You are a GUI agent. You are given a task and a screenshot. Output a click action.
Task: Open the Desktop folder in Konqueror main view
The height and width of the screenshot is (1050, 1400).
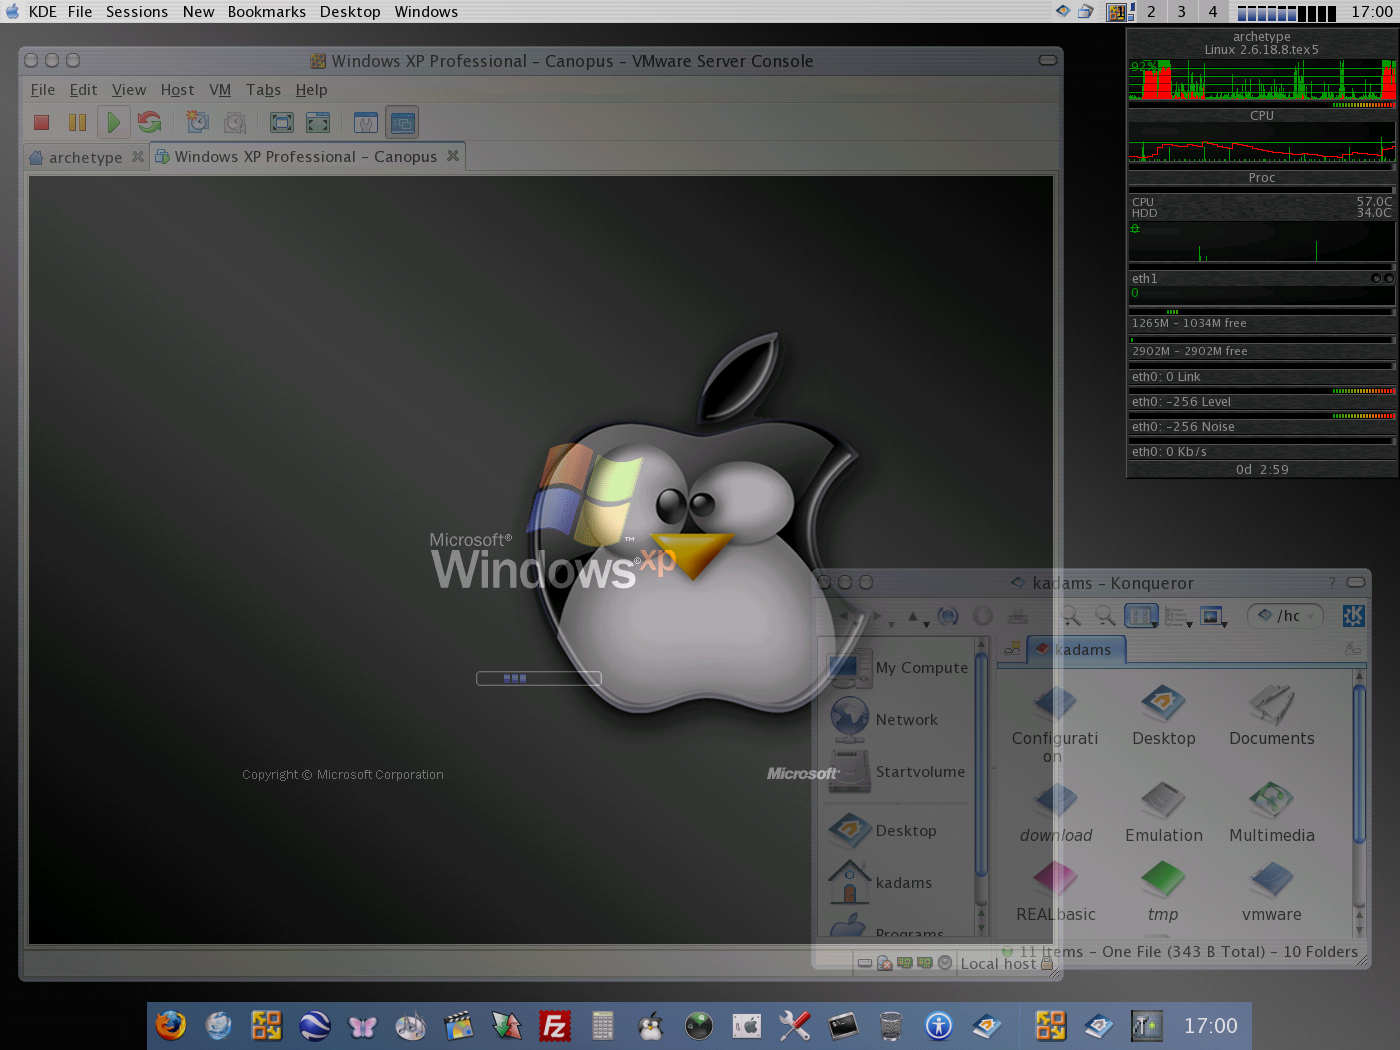(x=1163, y=715)
